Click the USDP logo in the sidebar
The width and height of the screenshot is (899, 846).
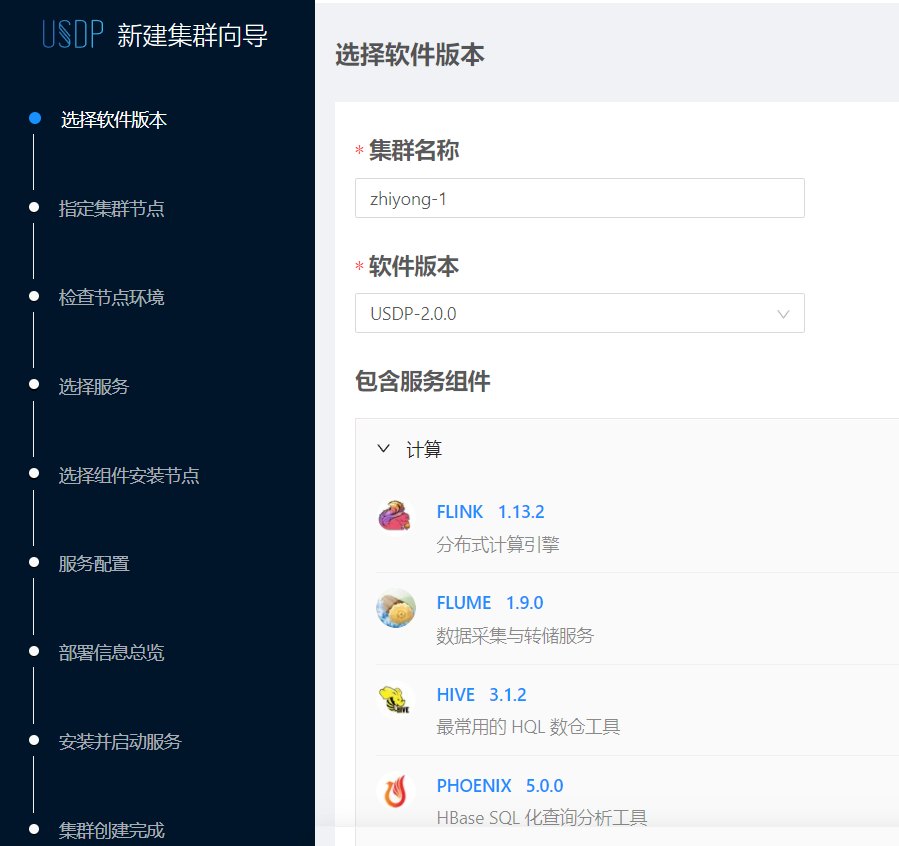[70, 33]
